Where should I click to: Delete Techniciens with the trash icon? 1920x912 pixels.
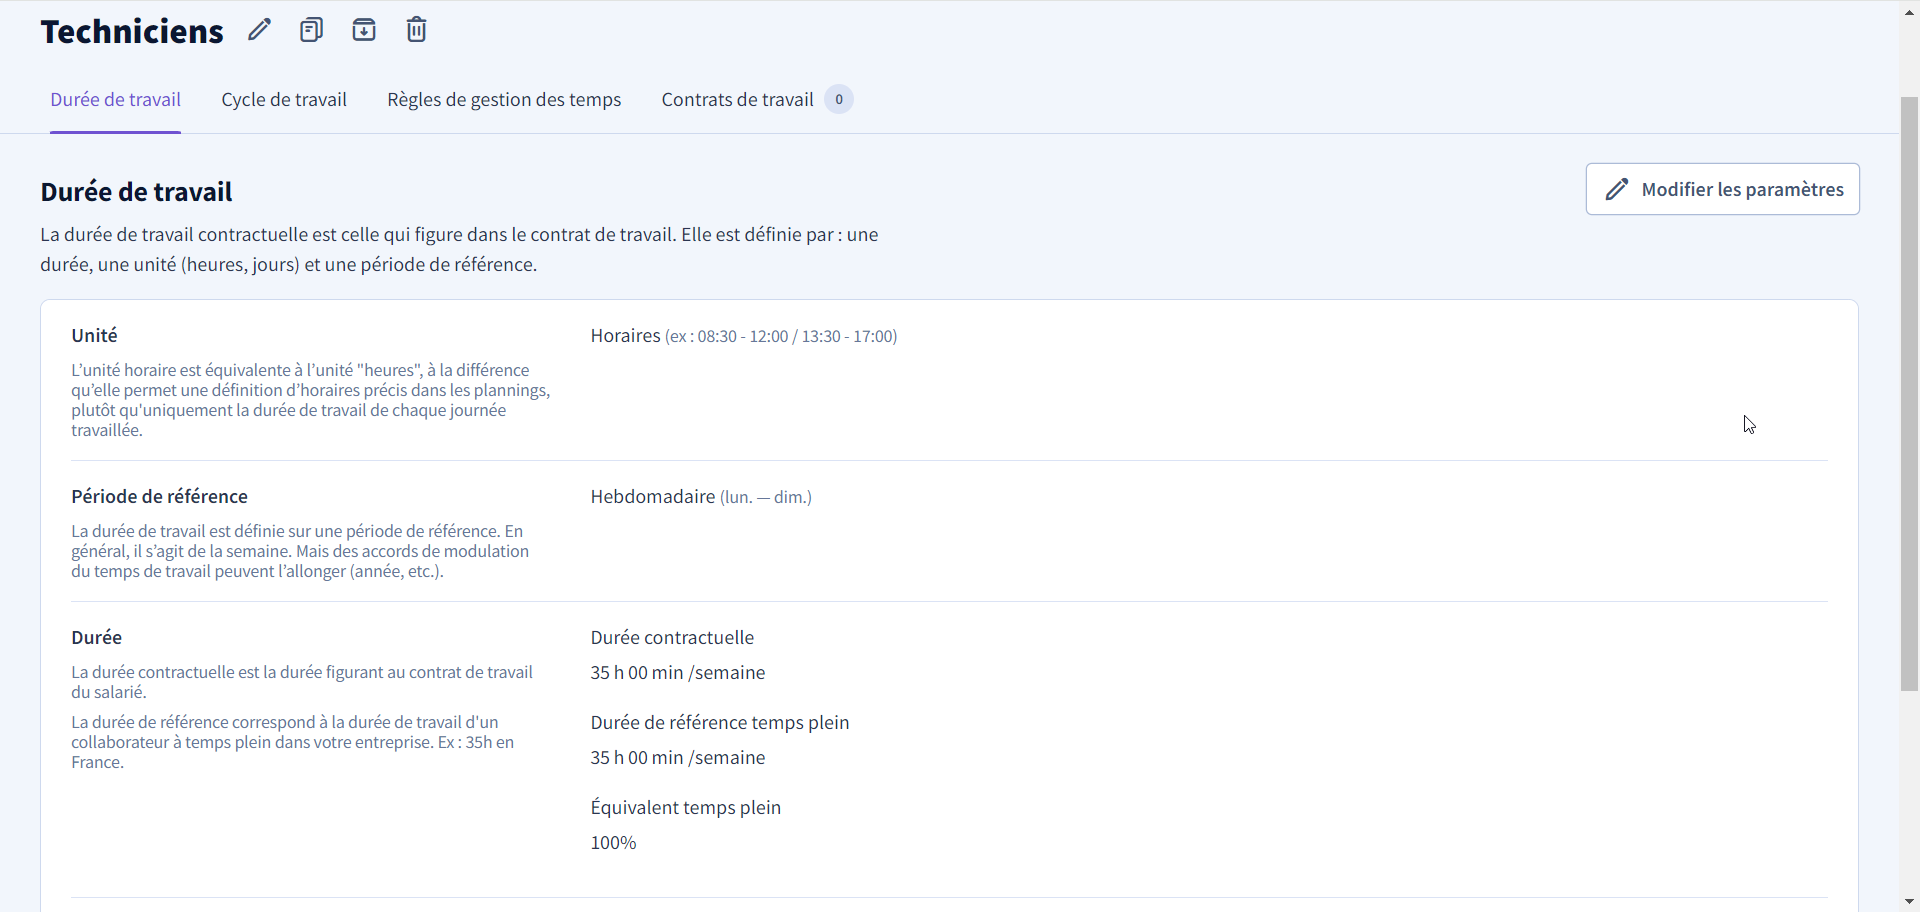[416, 30]
